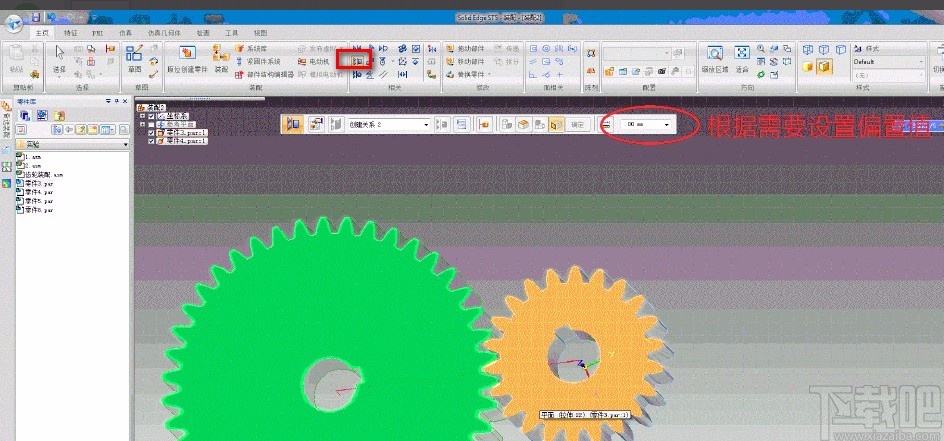Toggle auto-hide pin on 零件库 panel

(116, 101)
